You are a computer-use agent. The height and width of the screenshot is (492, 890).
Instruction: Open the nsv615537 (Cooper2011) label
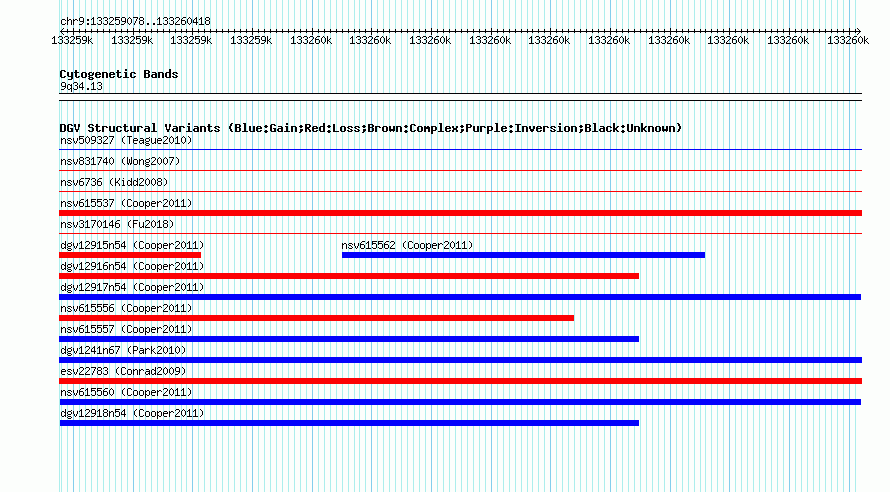[x=126, y=203]
